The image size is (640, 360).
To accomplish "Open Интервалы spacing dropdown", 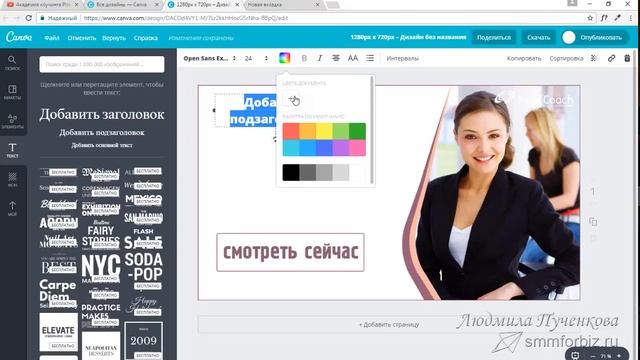I will [x=402, y=58].
